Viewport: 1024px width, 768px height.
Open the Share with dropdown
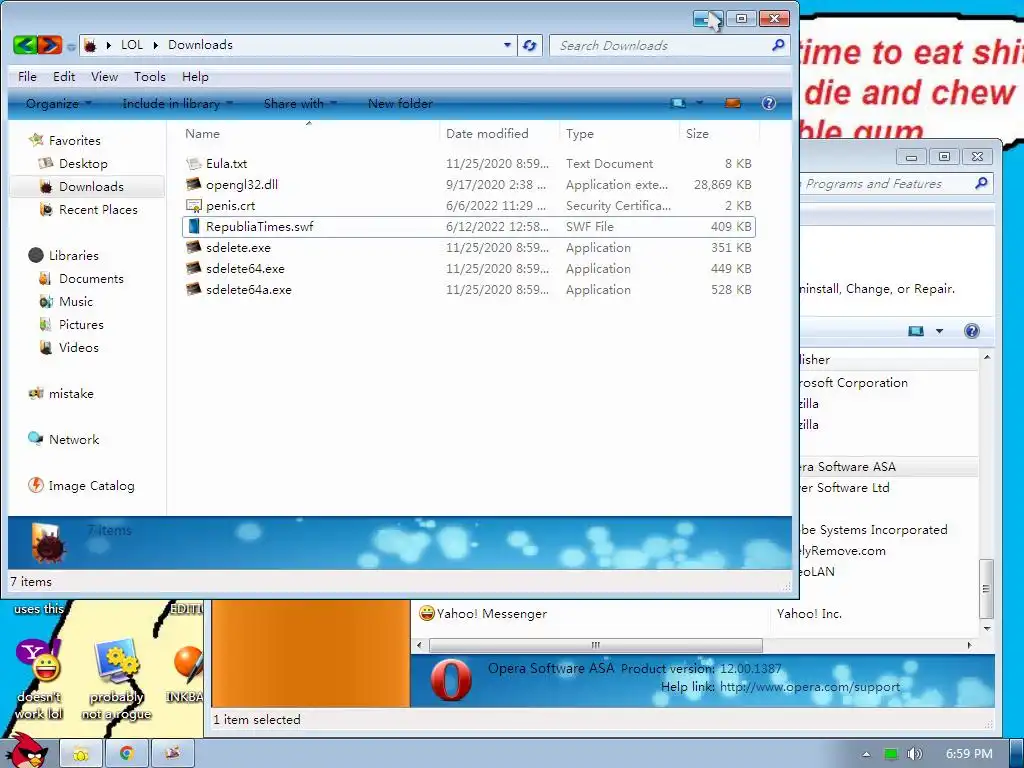300,104
